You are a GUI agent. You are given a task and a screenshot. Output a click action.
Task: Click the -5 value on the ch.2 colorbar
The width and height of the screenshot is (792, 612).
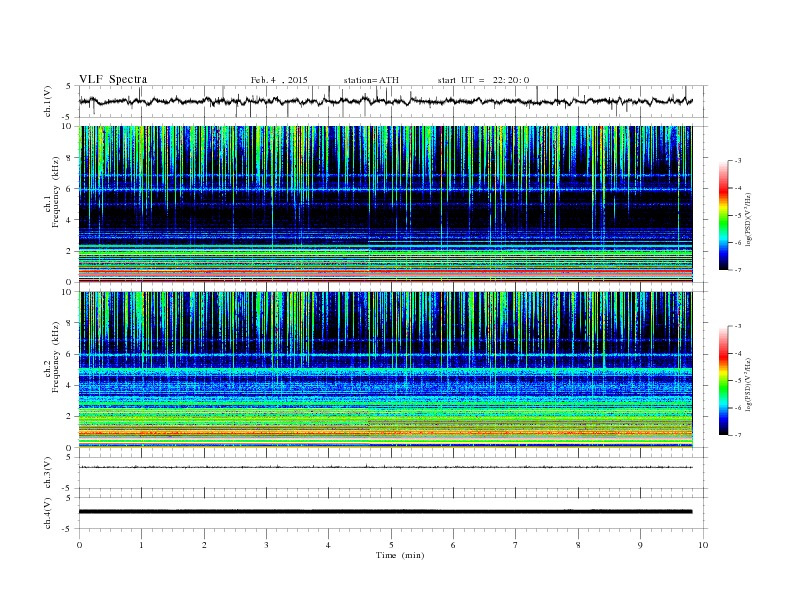pyautogui.click(x=738, y=381)
